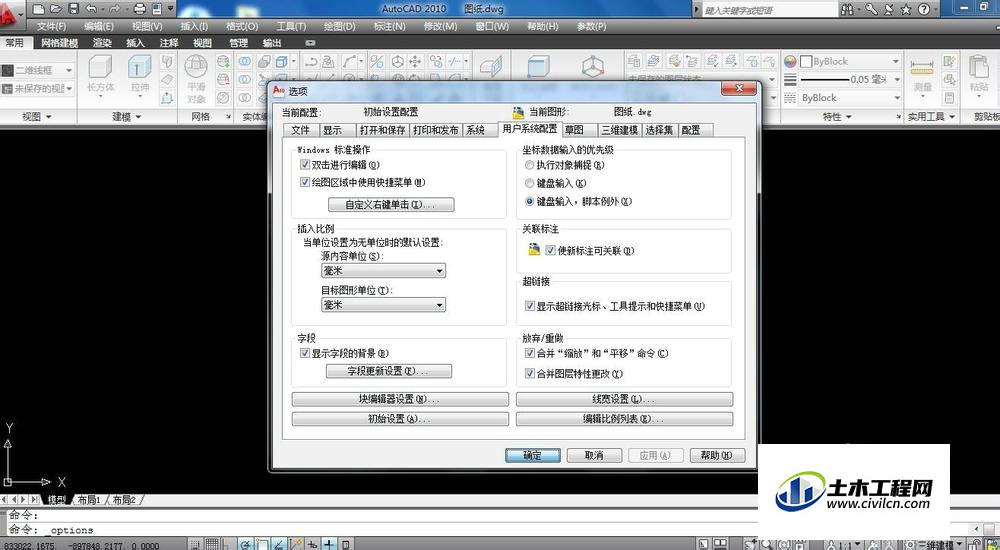The width and height of the screenshot is (1000, 550).
Task: Select 键盘输入，脚本例外 radio option
Action: tap(529, 201)
